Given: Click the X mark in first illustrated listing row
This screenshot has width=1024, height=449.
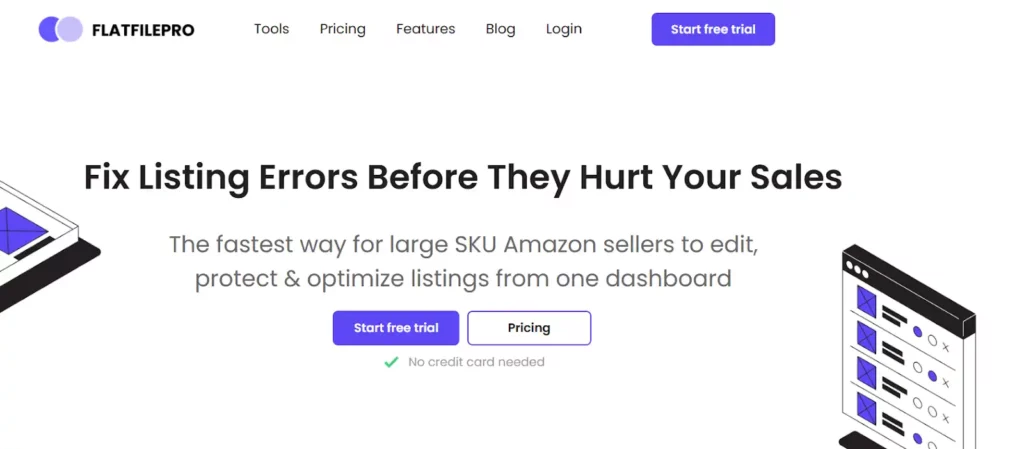Looking at the screenshot, I should point(946,347).
